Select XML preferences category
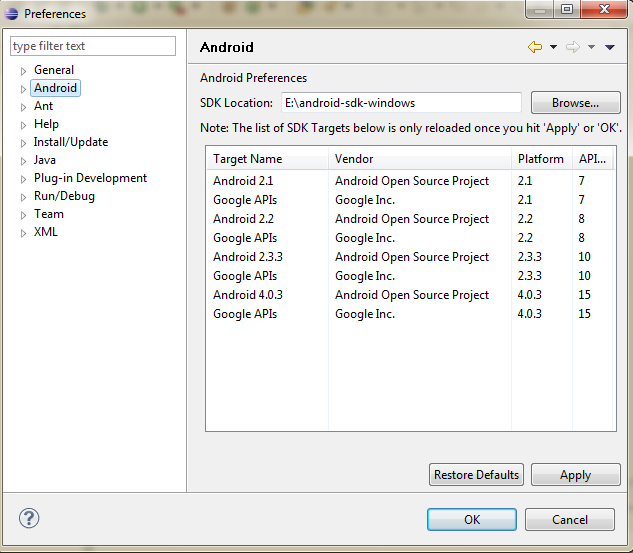Viewport: 633px width, 553px height. (45, 232)
